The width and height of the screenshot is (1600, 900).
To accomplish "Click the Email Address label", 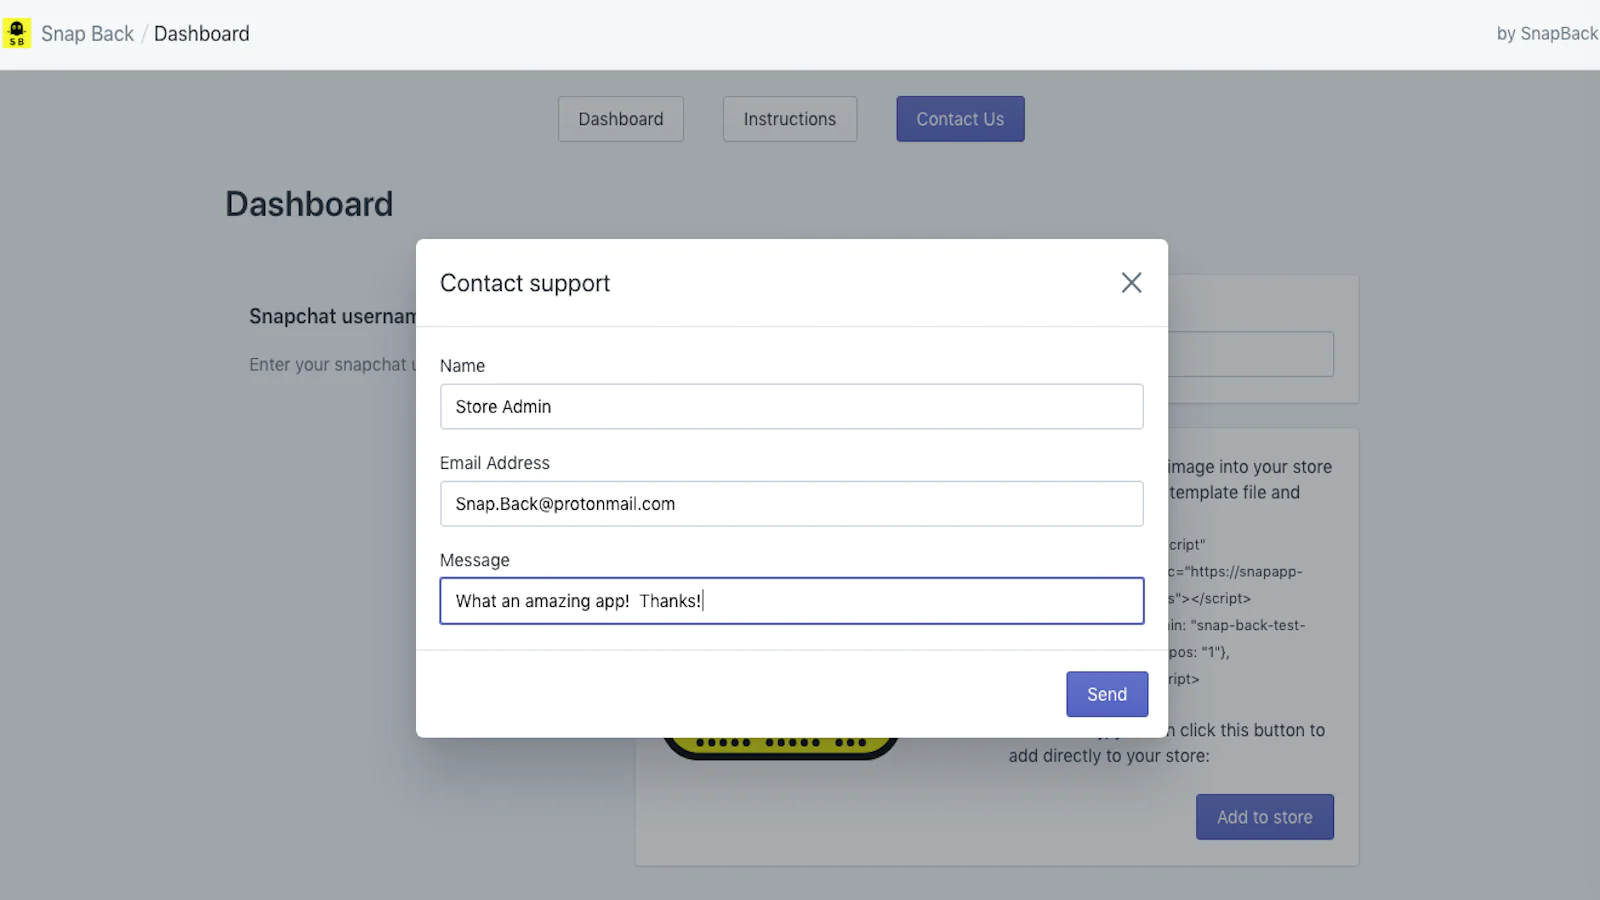I will click(x=495, y=463).
